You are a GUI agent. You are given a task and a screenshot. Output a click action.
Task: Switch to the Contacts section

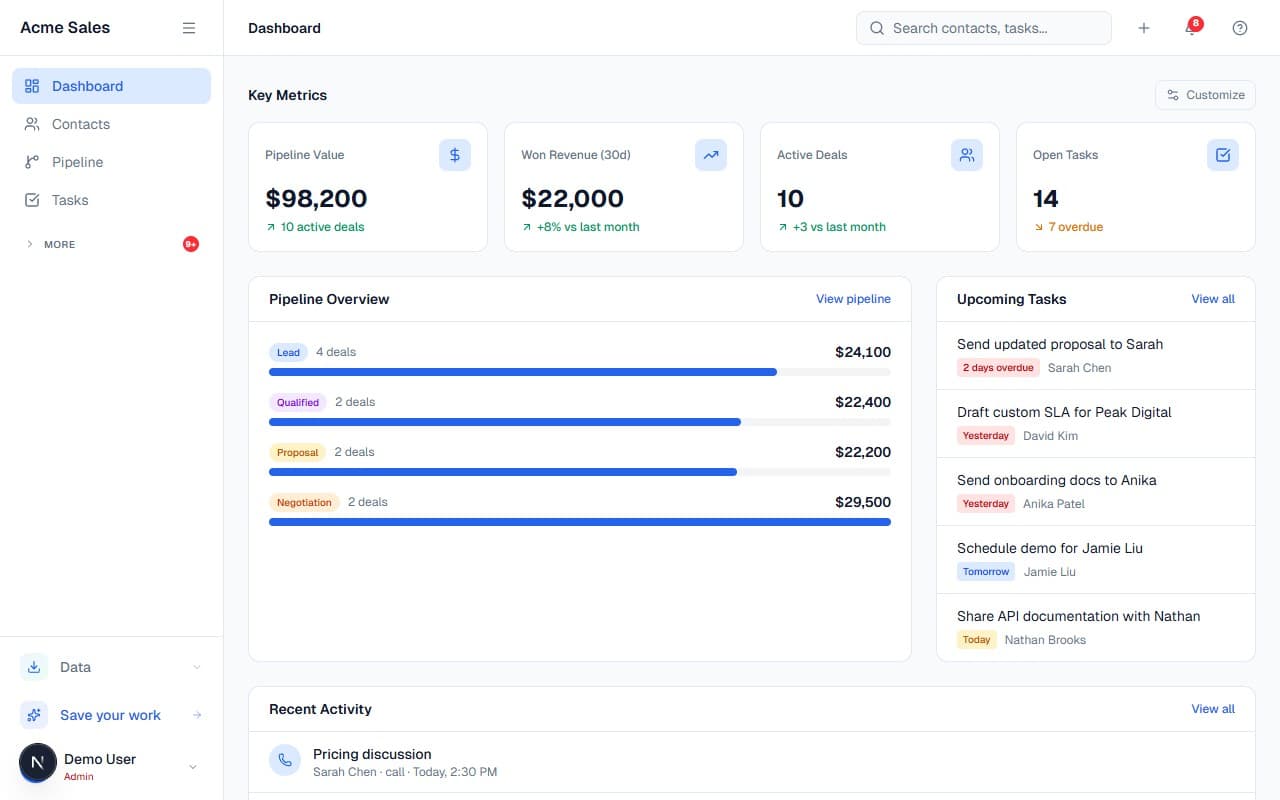[80, 124]
